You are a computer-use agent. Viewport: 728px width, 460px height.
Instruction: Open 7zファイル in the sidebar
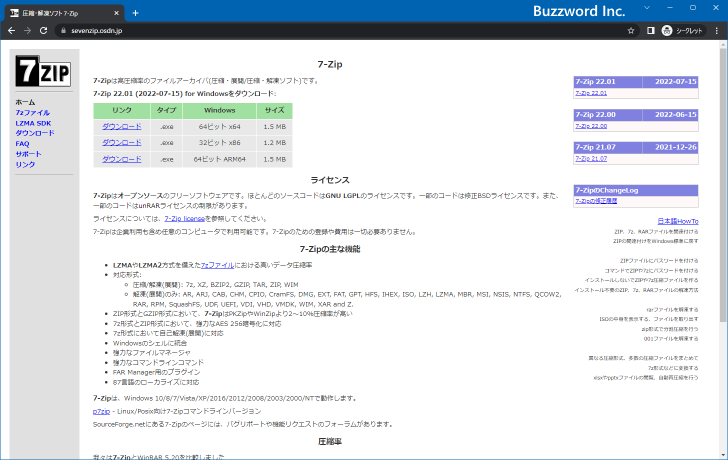(x=32, y=113)
